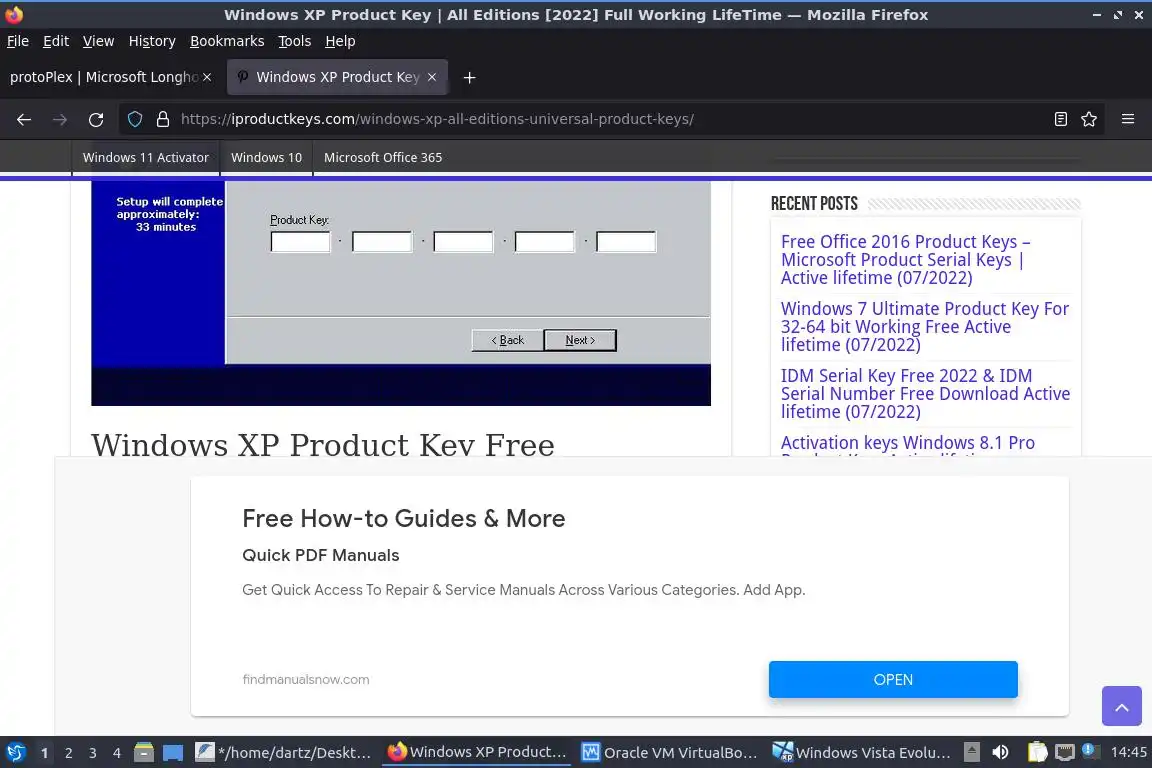This screenshot has width=1152, height=768.
Task: Switch to protoPlex Microsoft Longhorn tab
Action: click(104, 77)
